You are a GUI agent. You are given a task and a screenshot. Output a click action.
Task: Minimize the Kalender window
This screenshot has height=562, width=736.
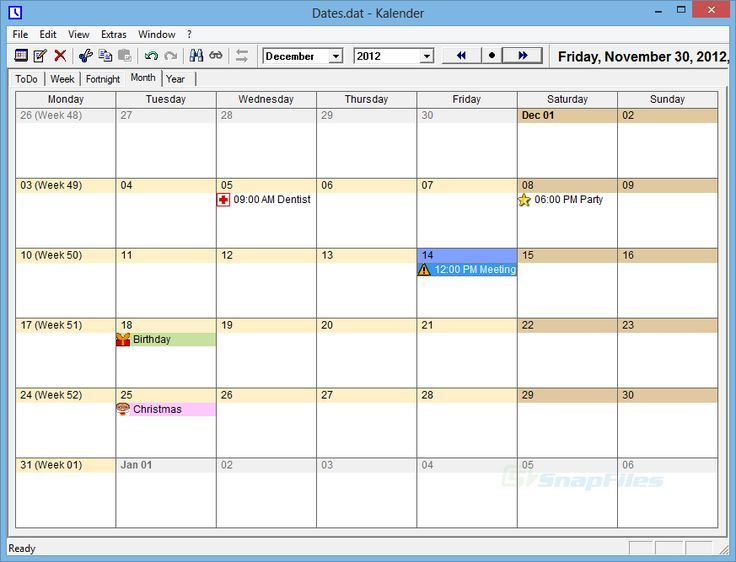659,10
